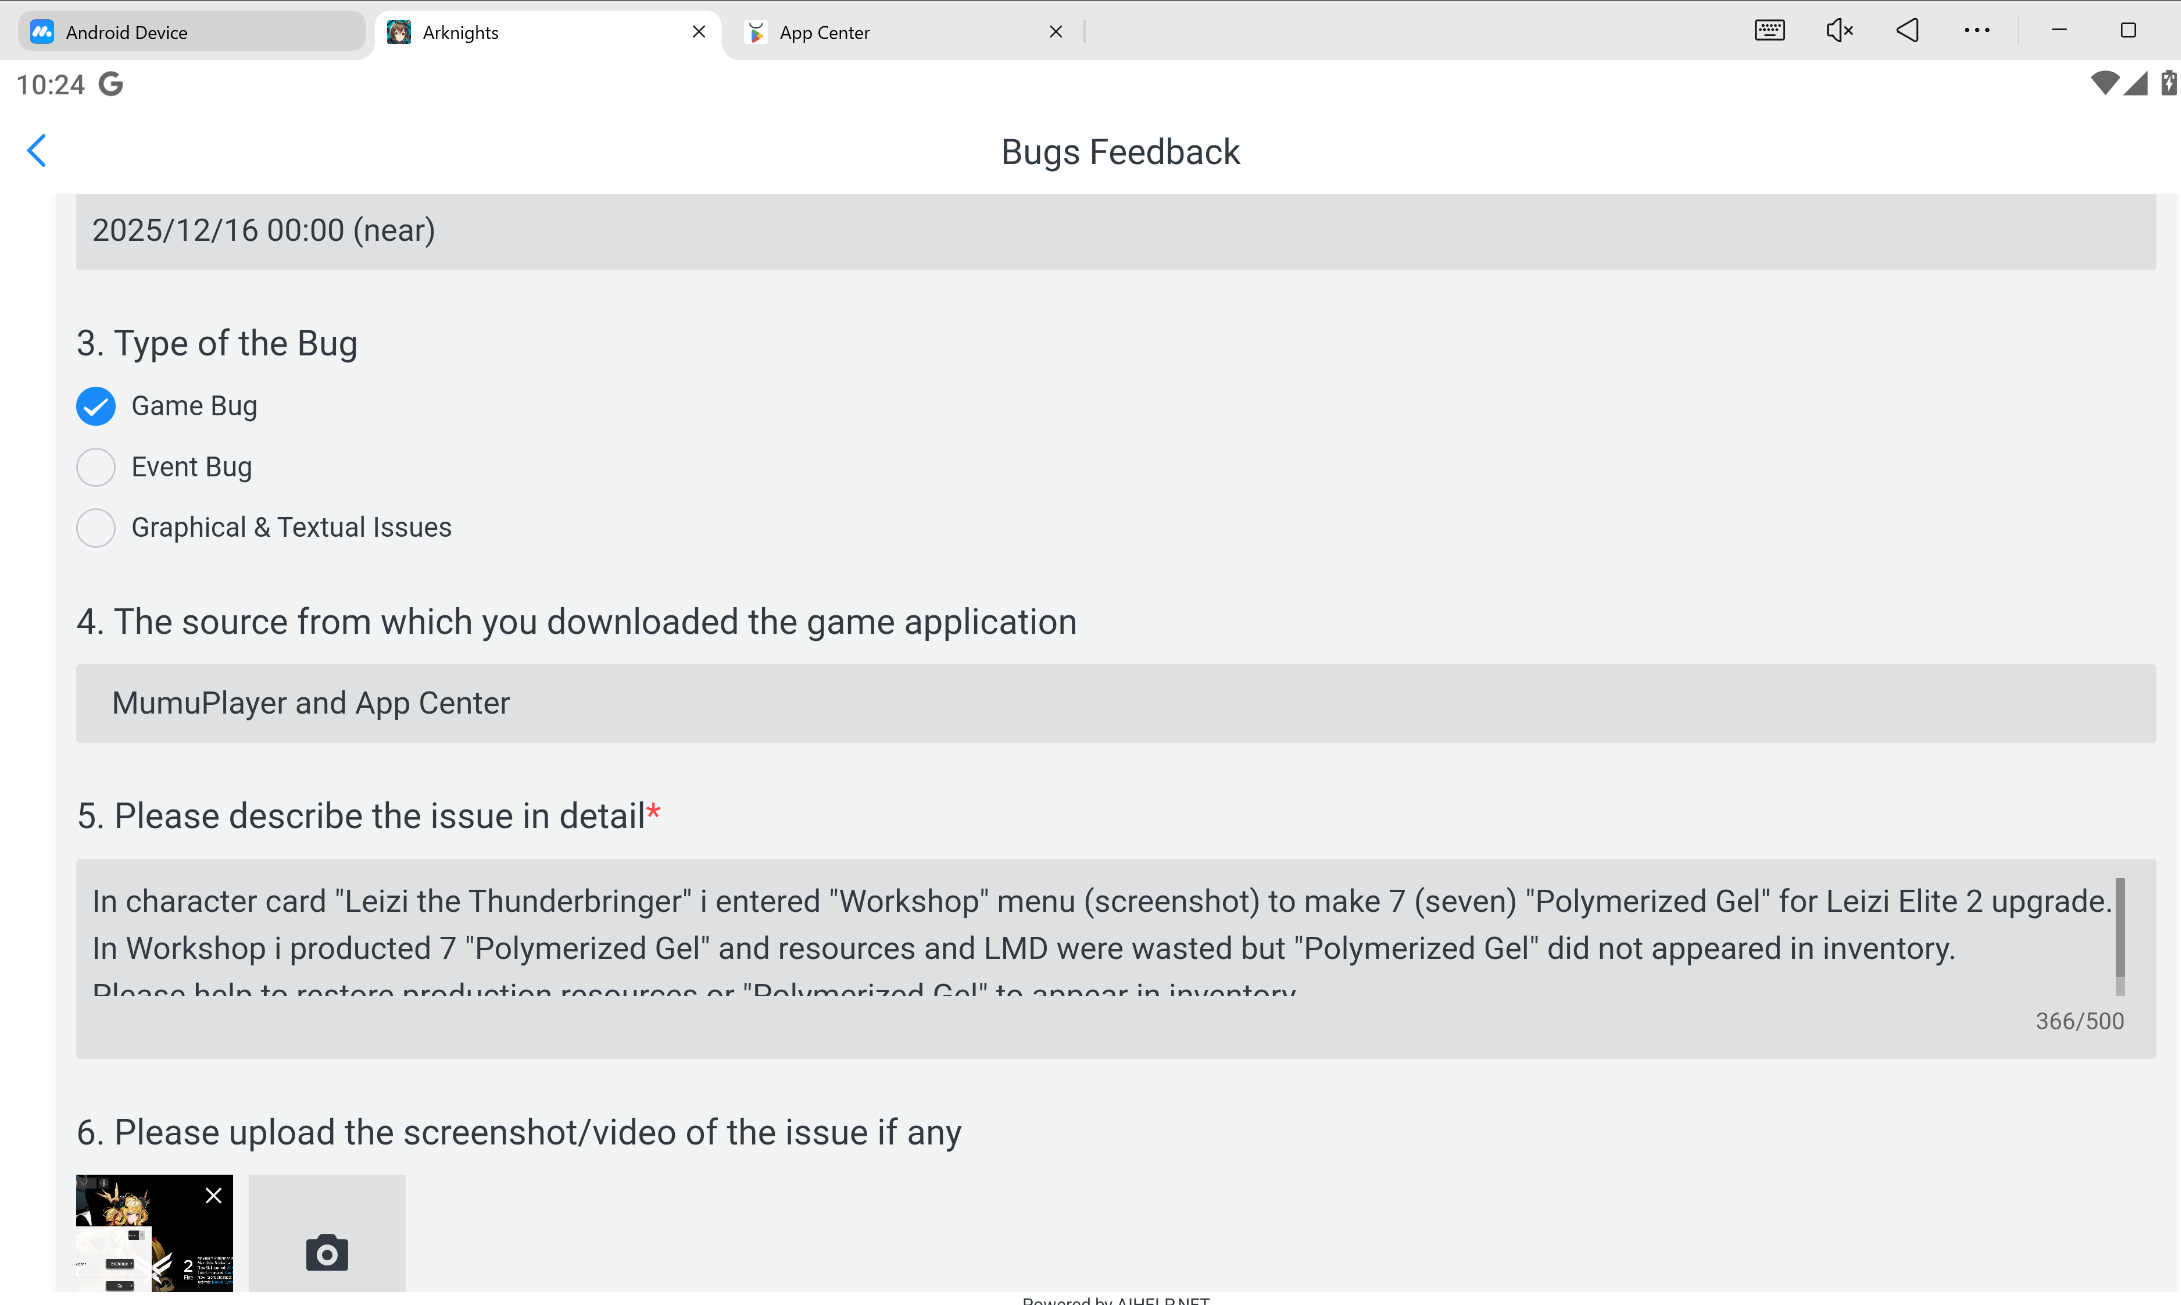Close the Arknights tab
Viewport: 2181px width, 1305px height.
(699, 32)
